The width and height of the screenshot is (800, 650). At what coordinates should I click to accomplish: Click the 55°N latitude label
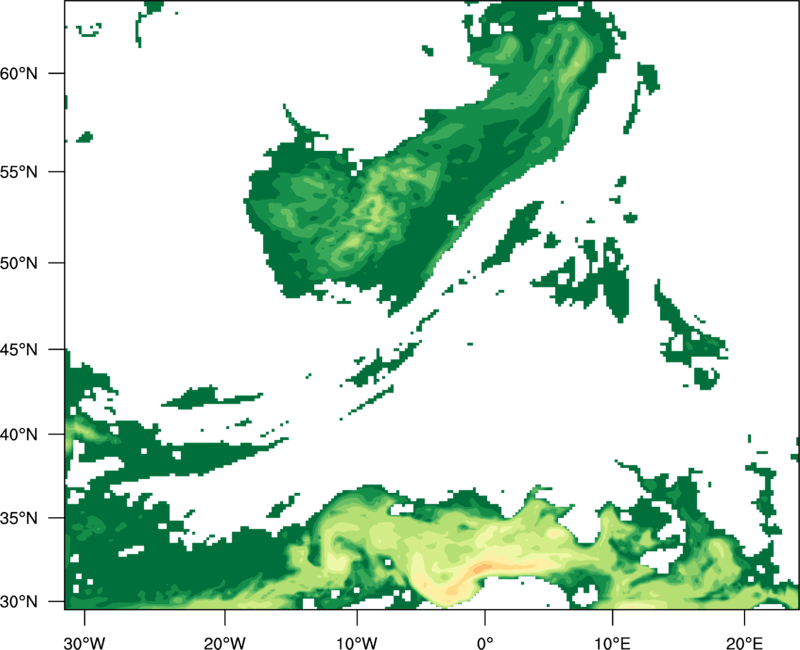(x=19, y=172)
